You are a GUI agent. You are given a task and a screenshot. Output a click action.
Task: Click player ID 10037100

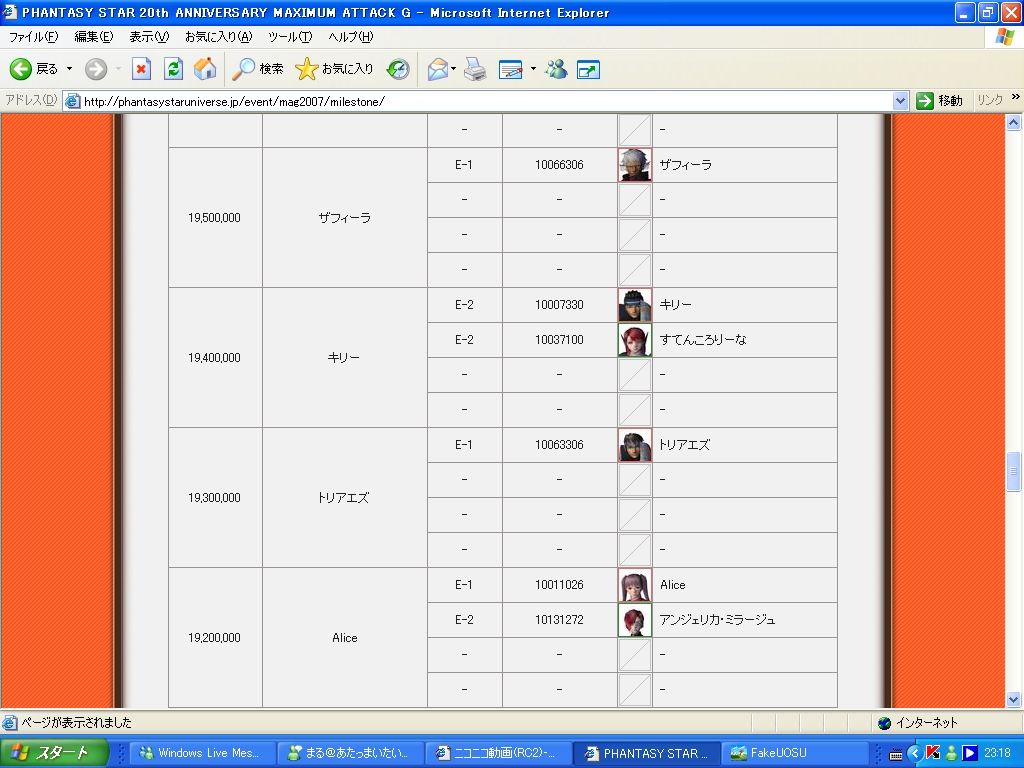pos(559,340)
